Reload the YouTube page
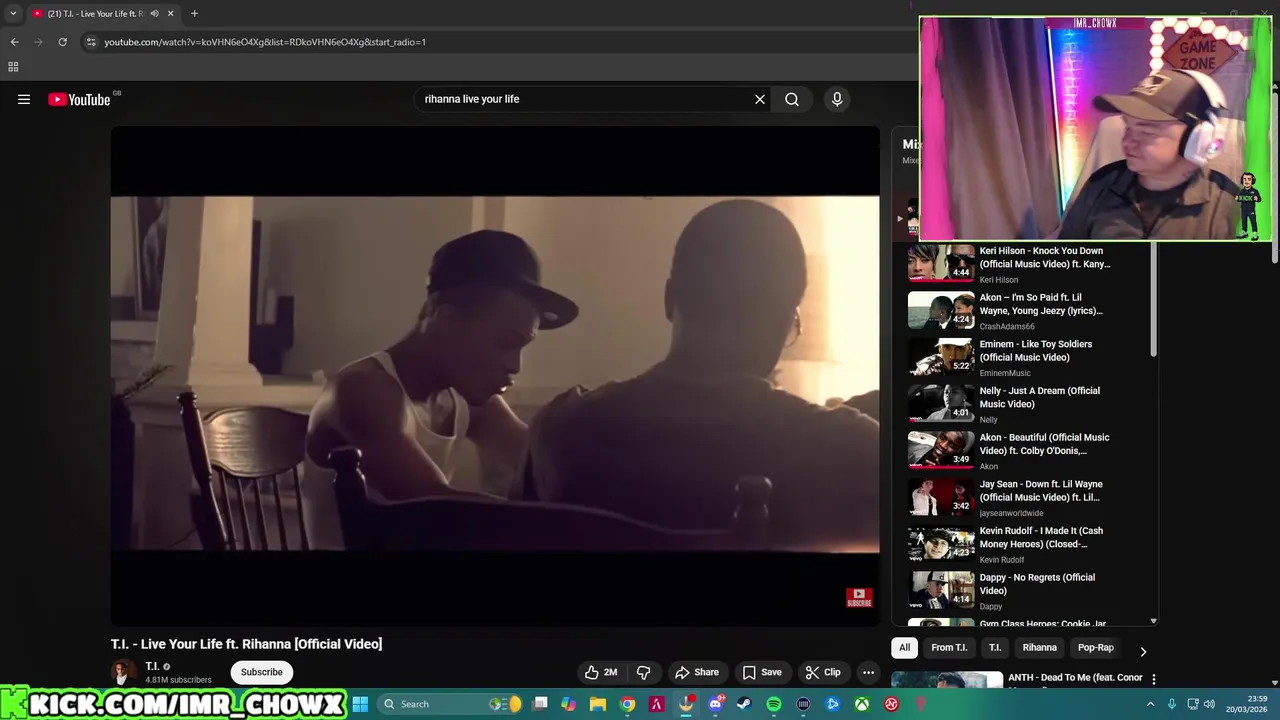The image size is (1280, 720). click(62, 42)
